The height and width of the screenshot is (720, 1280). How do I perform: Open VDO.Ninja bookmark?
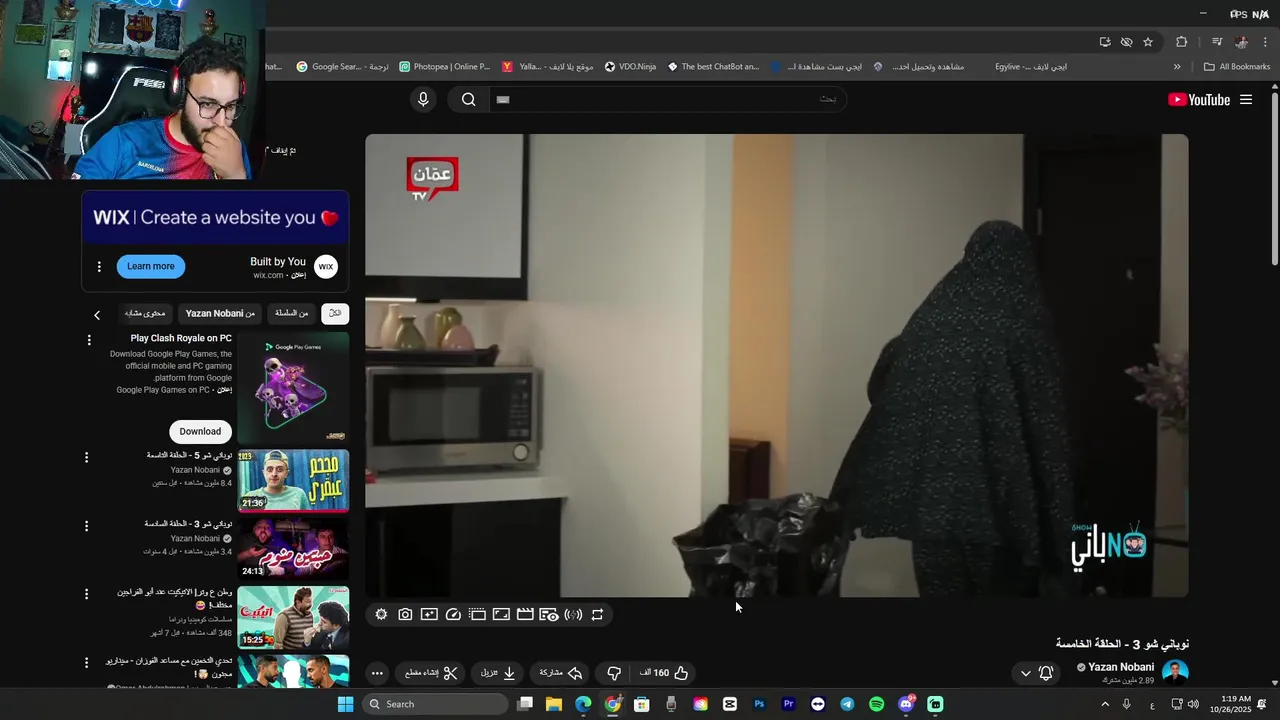630,67
